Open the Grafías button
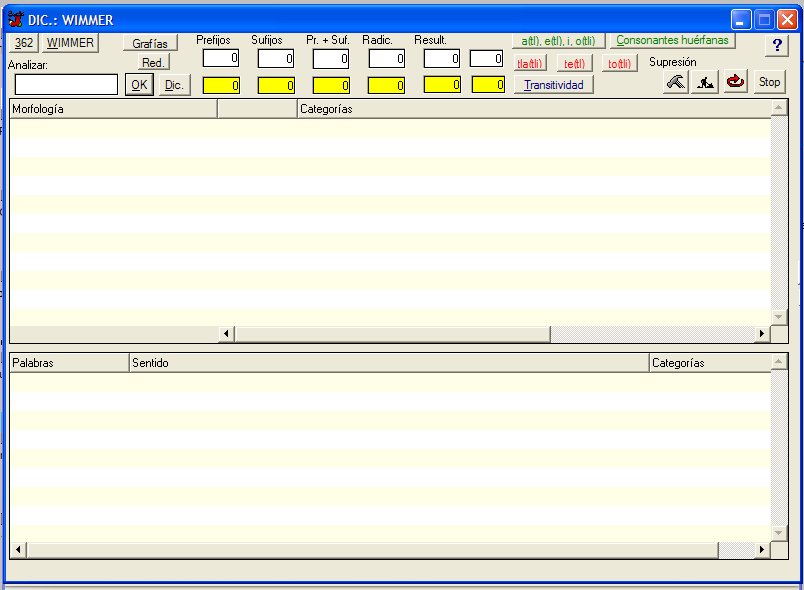804x590 pixels. [150, 44]
